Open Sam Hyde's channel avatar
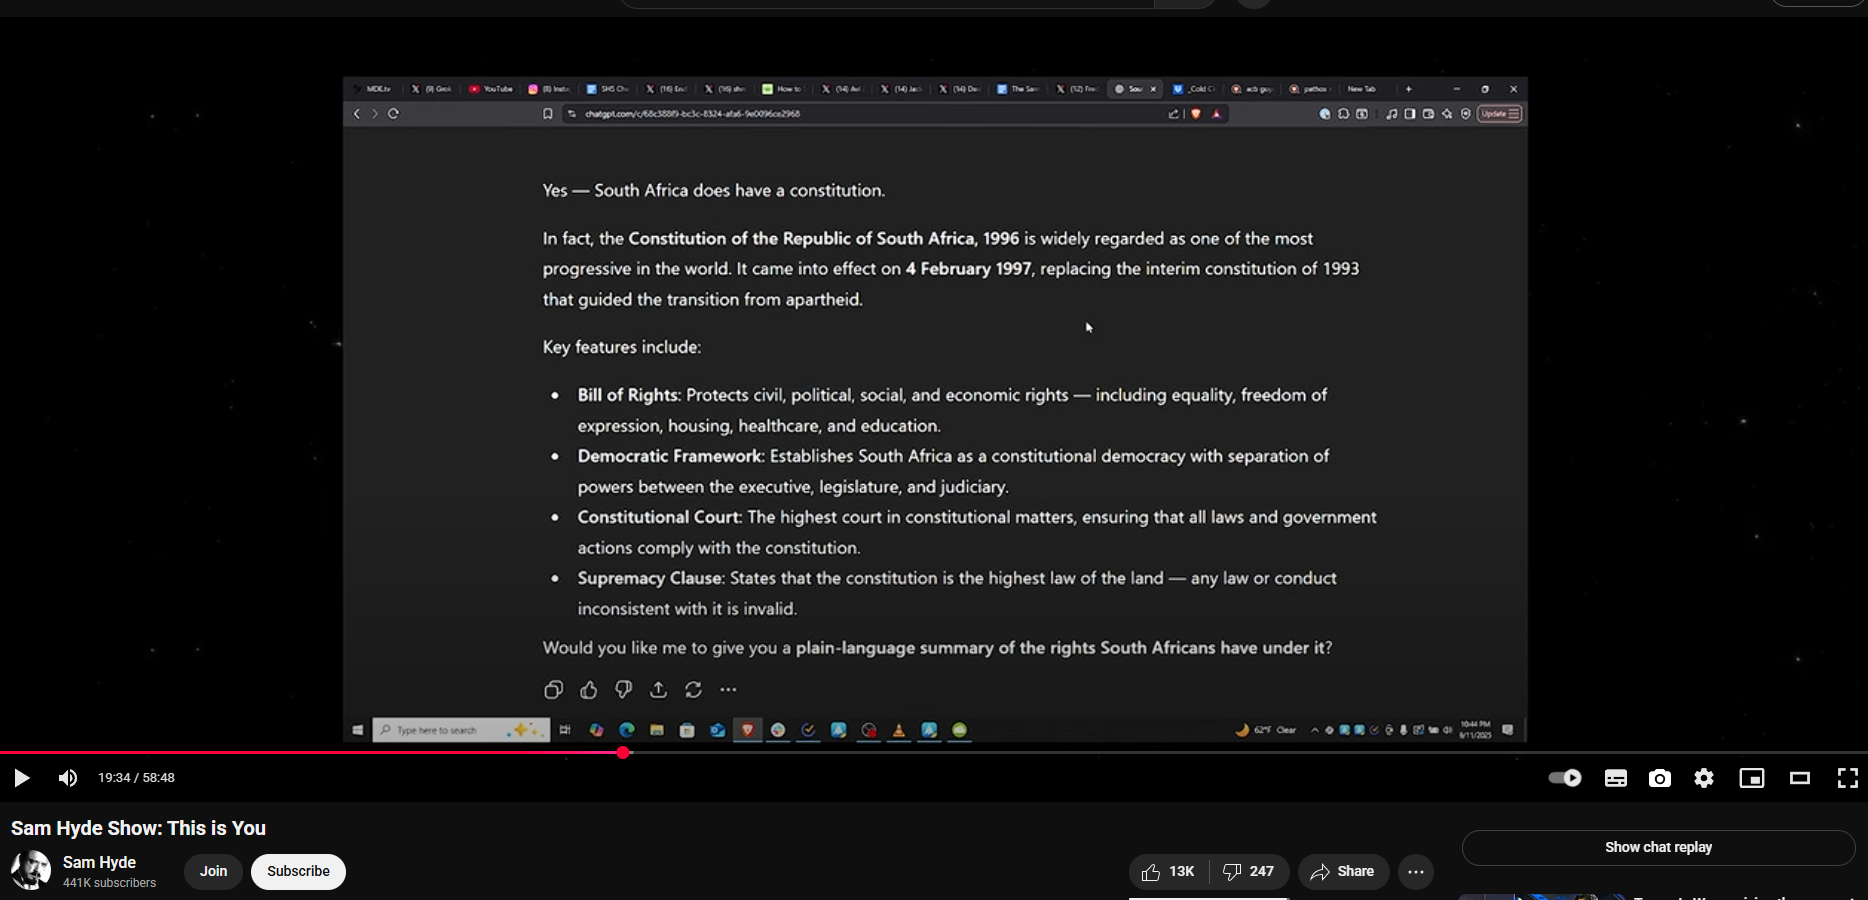This screenshot has height=900, width=1868. 31,870
